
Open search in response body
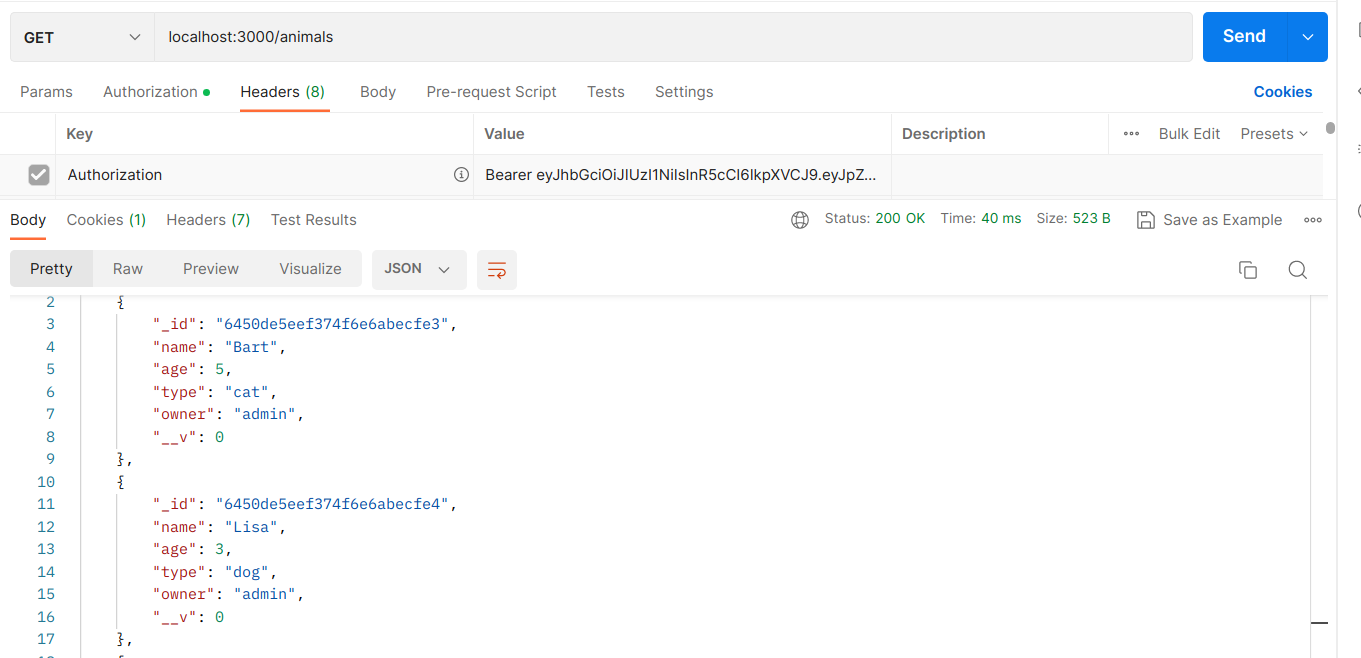[x=1297, y=270]
